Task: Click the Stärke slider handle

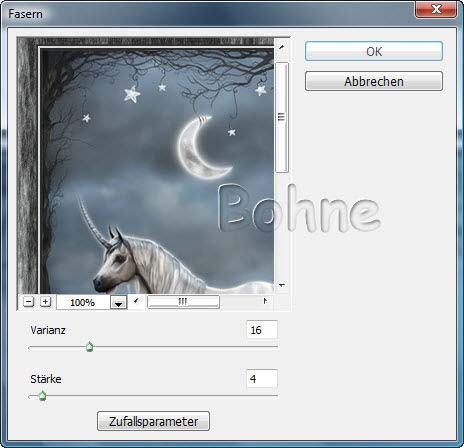Action: (42, 396)
